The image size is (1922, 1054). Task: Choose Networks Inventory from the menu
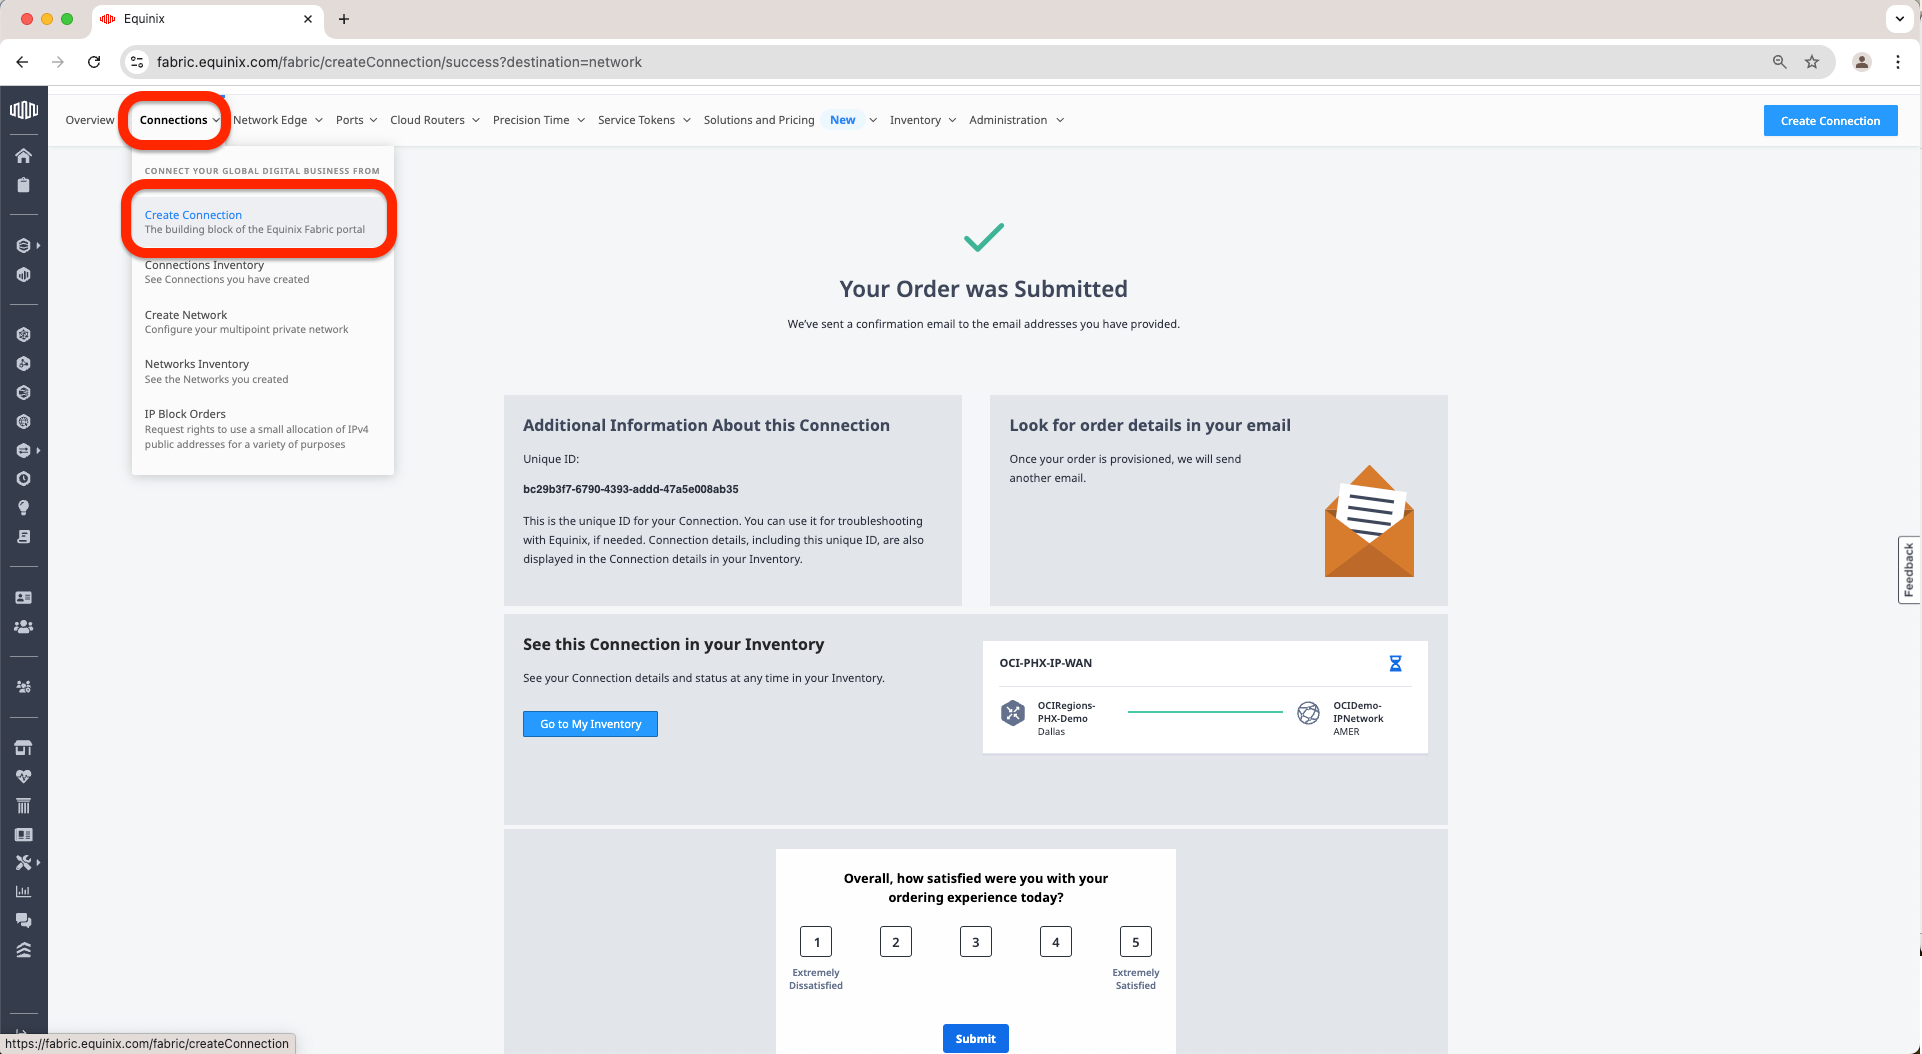coord(260,371)
